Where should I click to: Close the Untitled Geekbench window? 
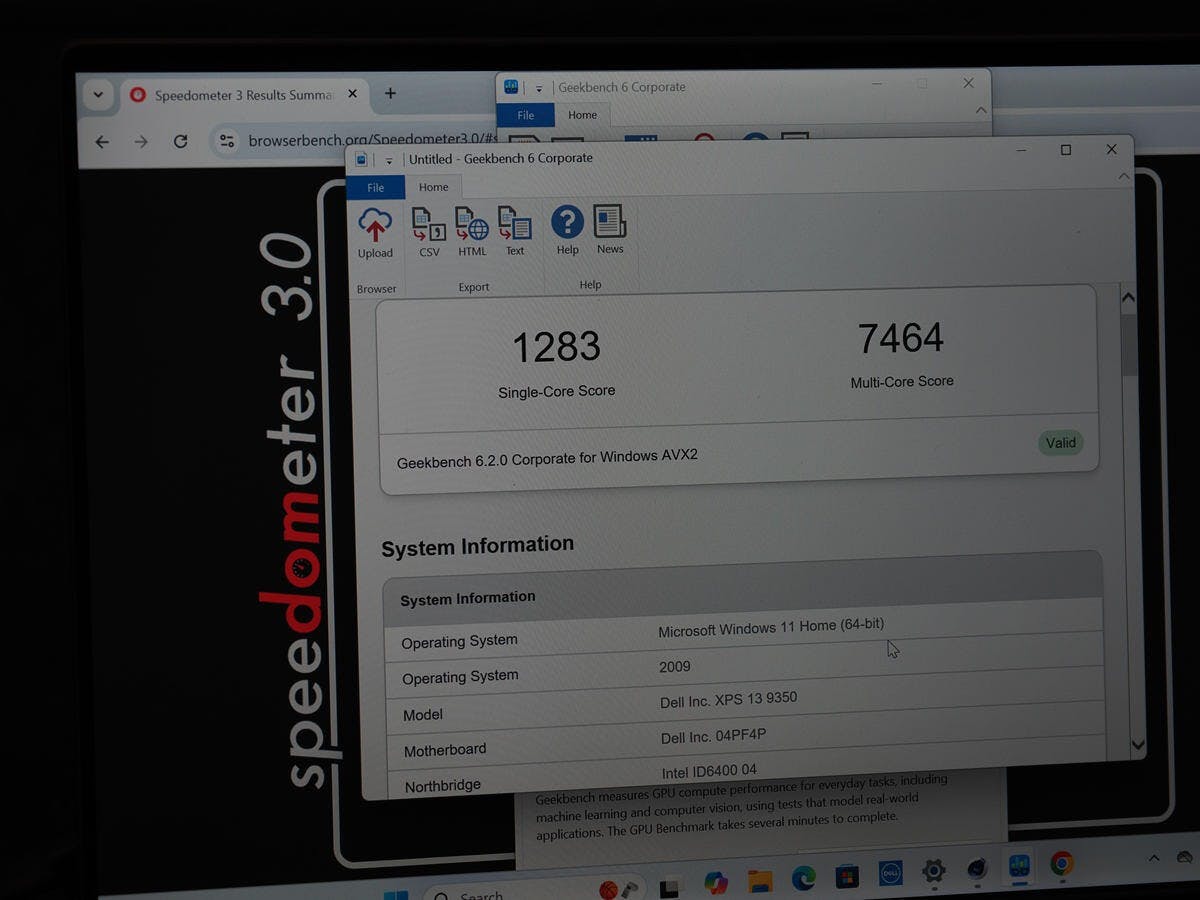[x=1111, y=149]
